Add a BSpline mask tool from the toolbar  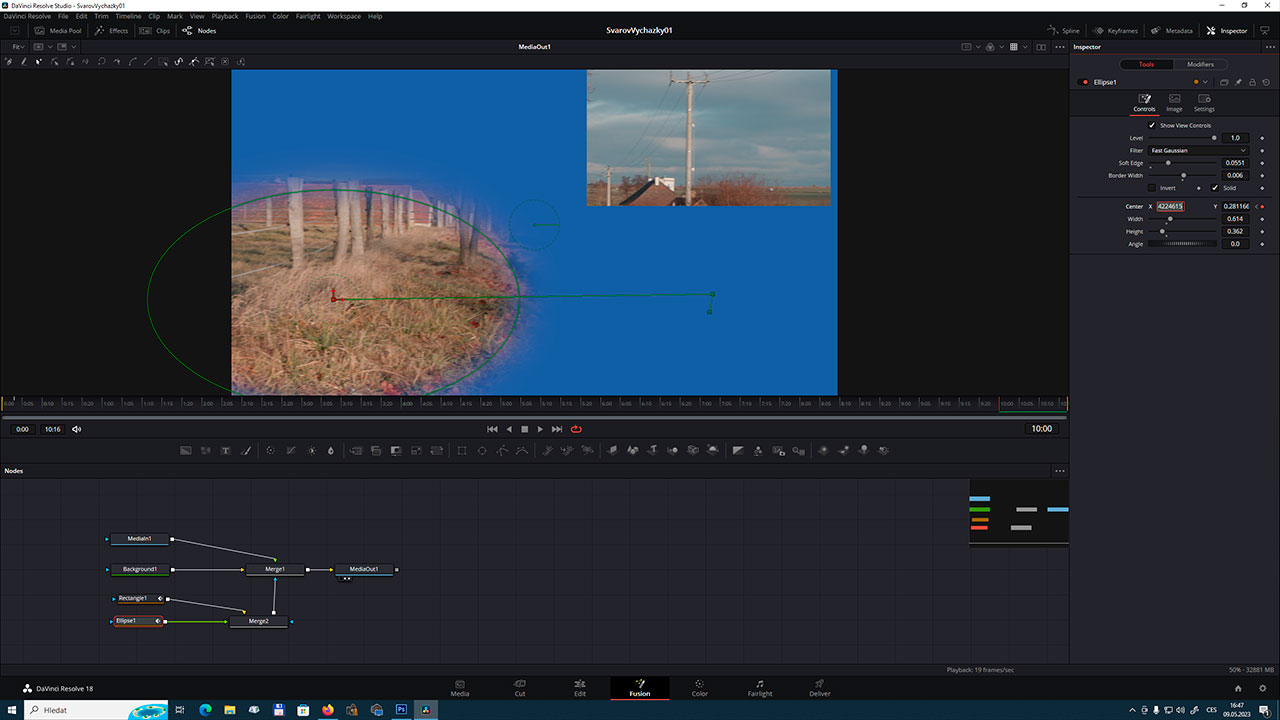tap(523, 451)
